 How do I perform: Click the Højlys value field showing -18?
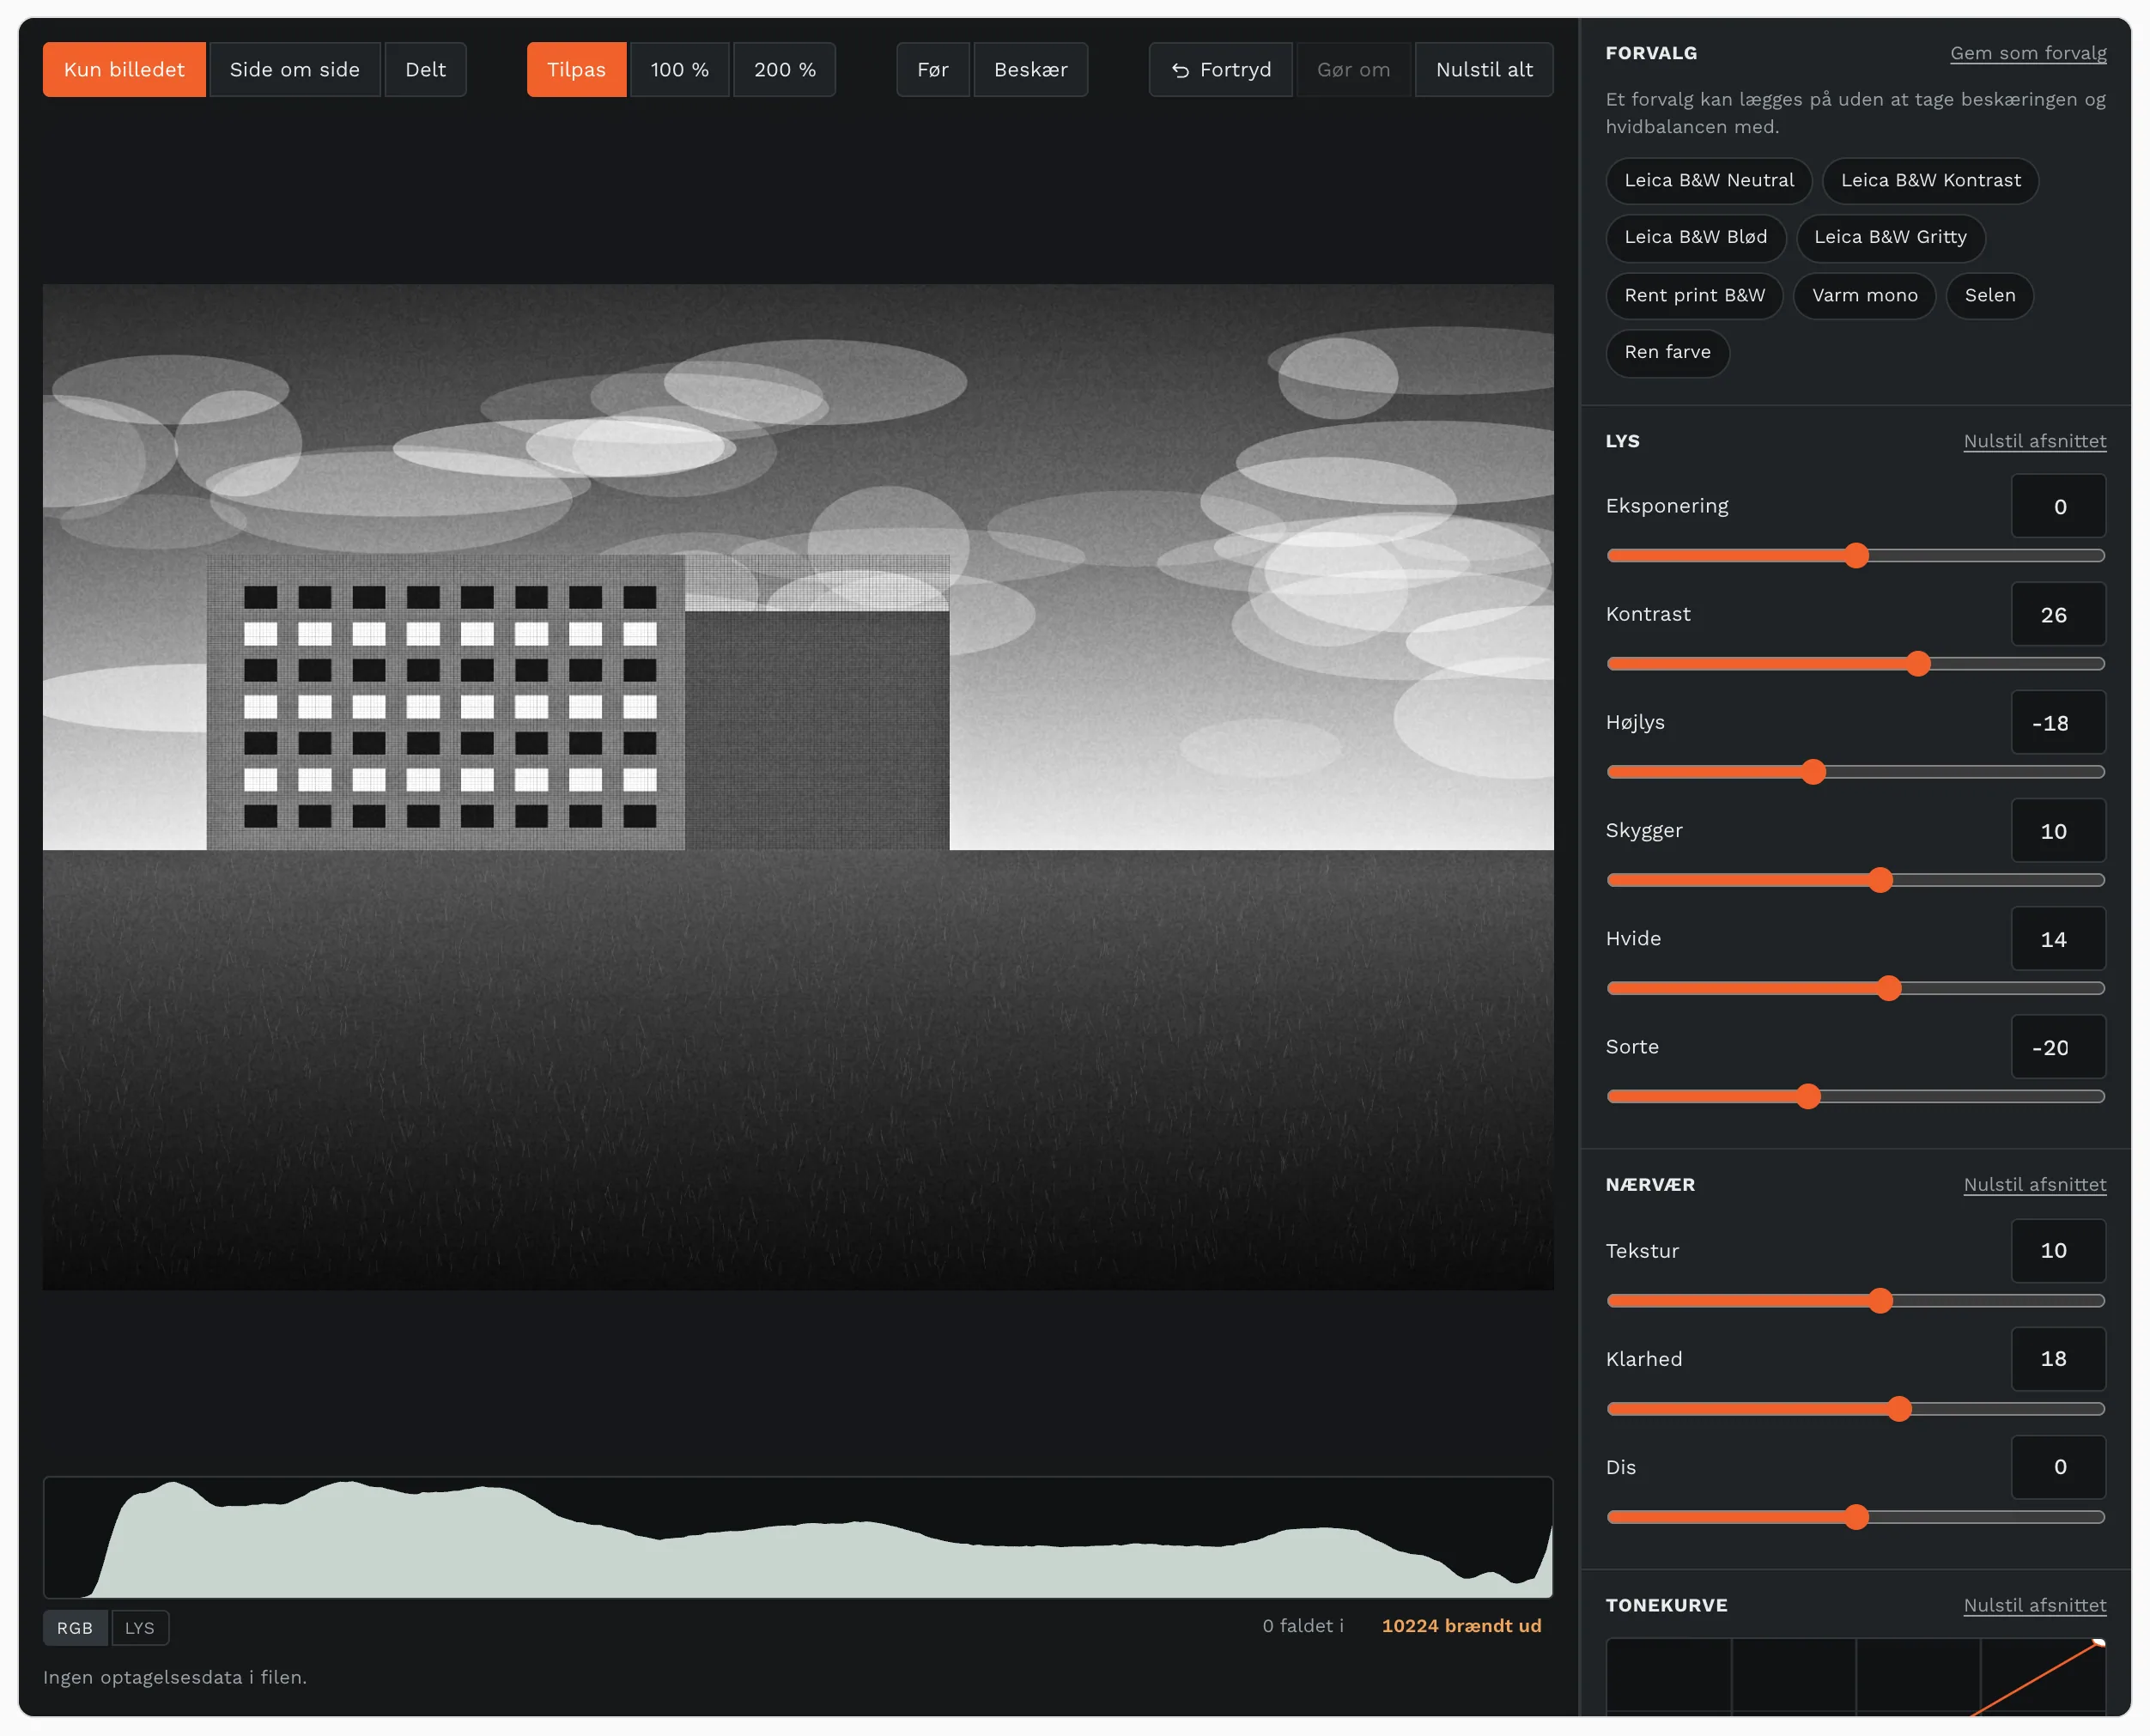(x=2058, y=722)
